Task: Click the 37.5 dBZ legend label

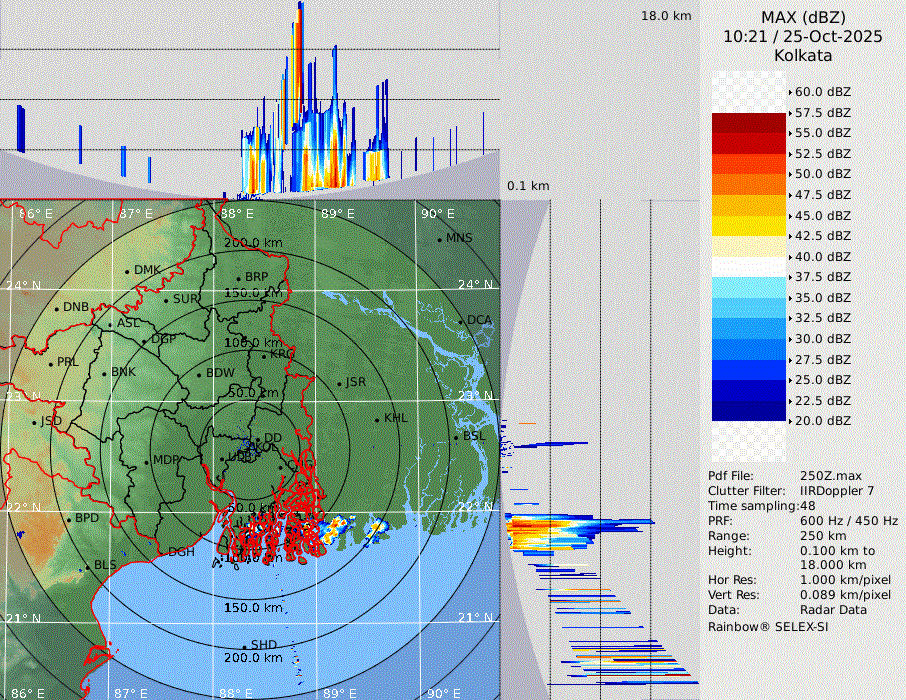Action: coord(822,277)
